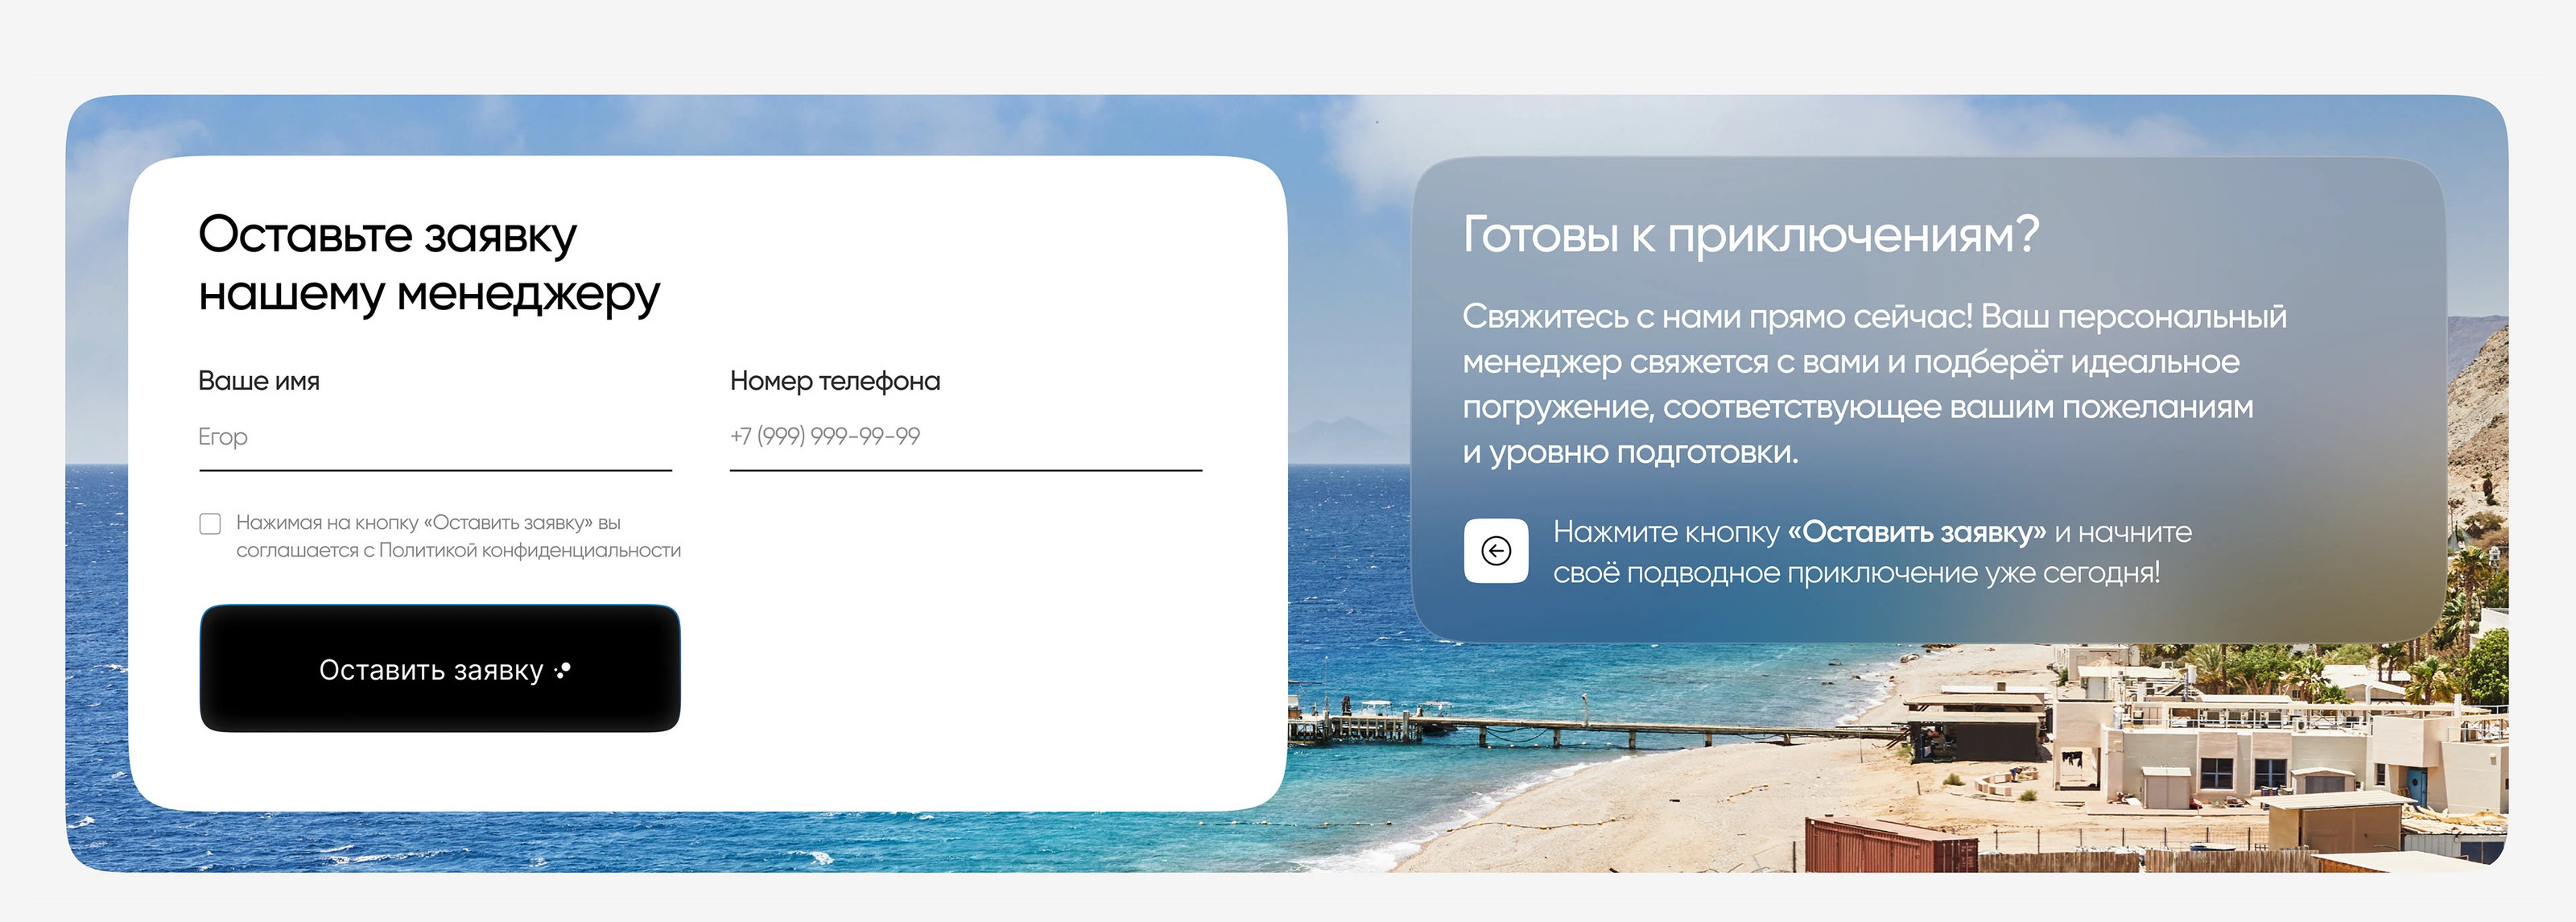Viewport: 2576px width, 922px height.
Task: Click sparkle icon inside the black button
Action: tap(563, 670)
